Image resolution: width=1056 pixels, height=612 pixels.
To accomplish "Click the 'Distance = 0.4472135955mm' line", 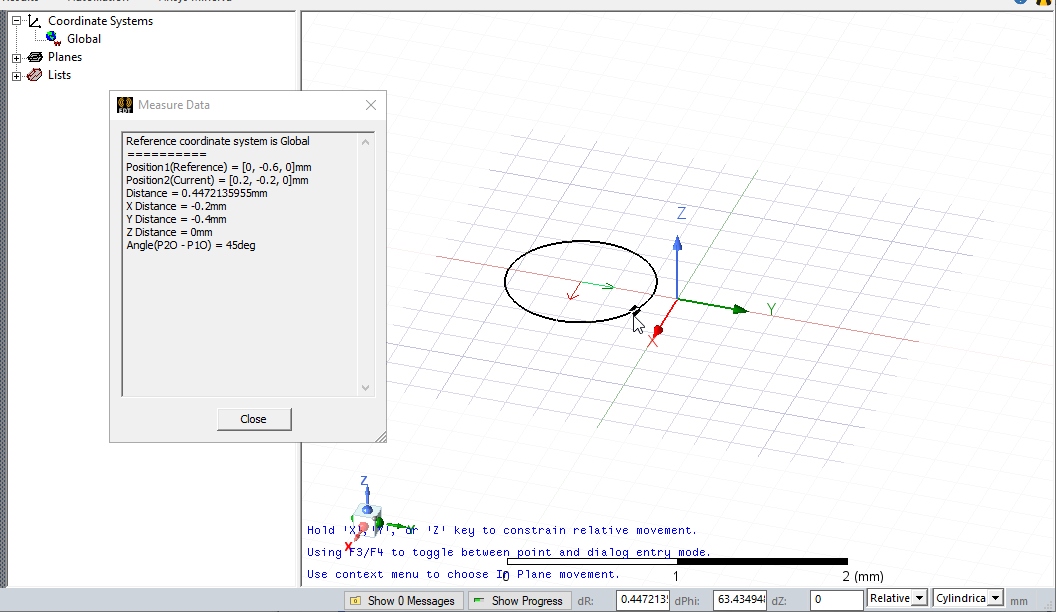I will [197, 193].
